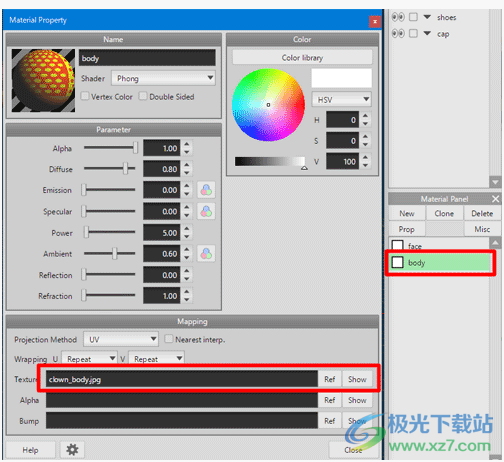Tick the Nearest interp. checkbox
The height and width of the screenshot is (462, 504).
point(169,339)
